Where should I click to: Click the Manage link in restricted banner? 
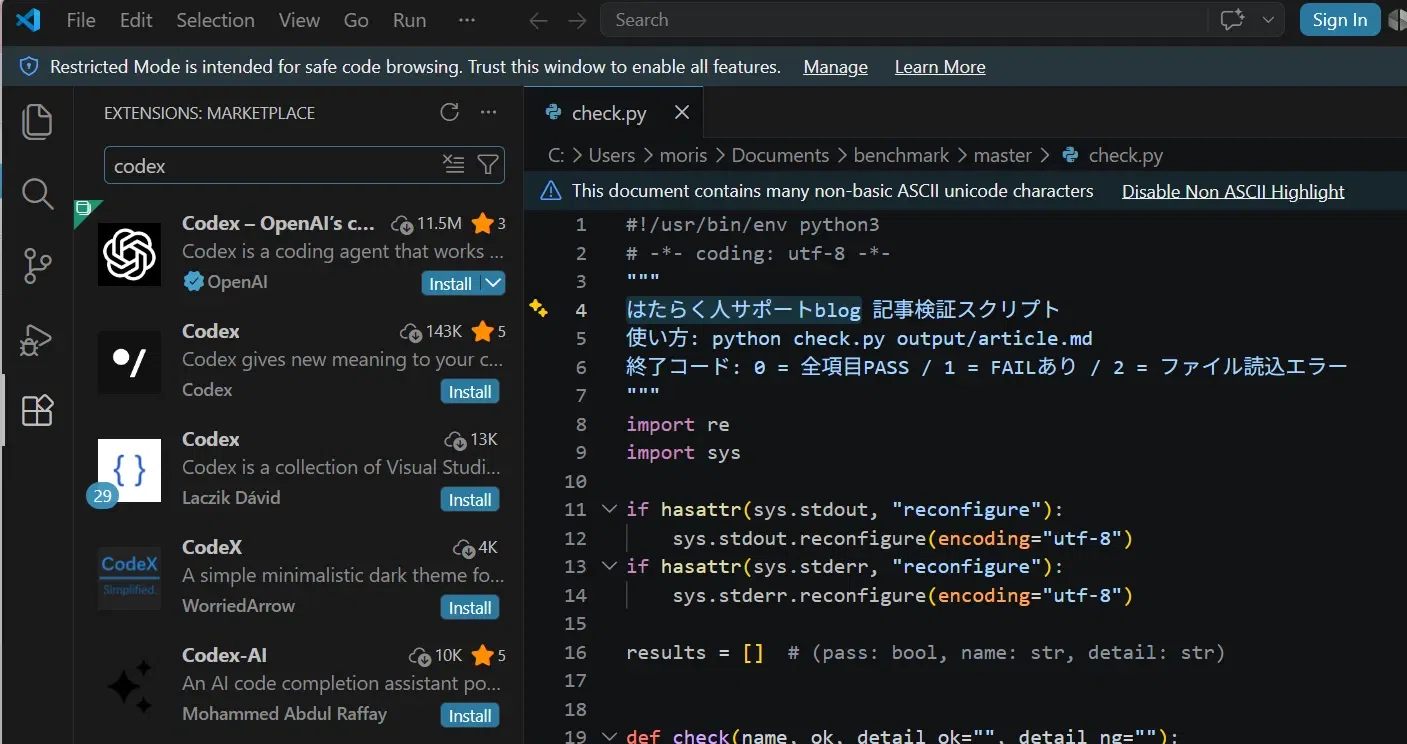[835, 67]
